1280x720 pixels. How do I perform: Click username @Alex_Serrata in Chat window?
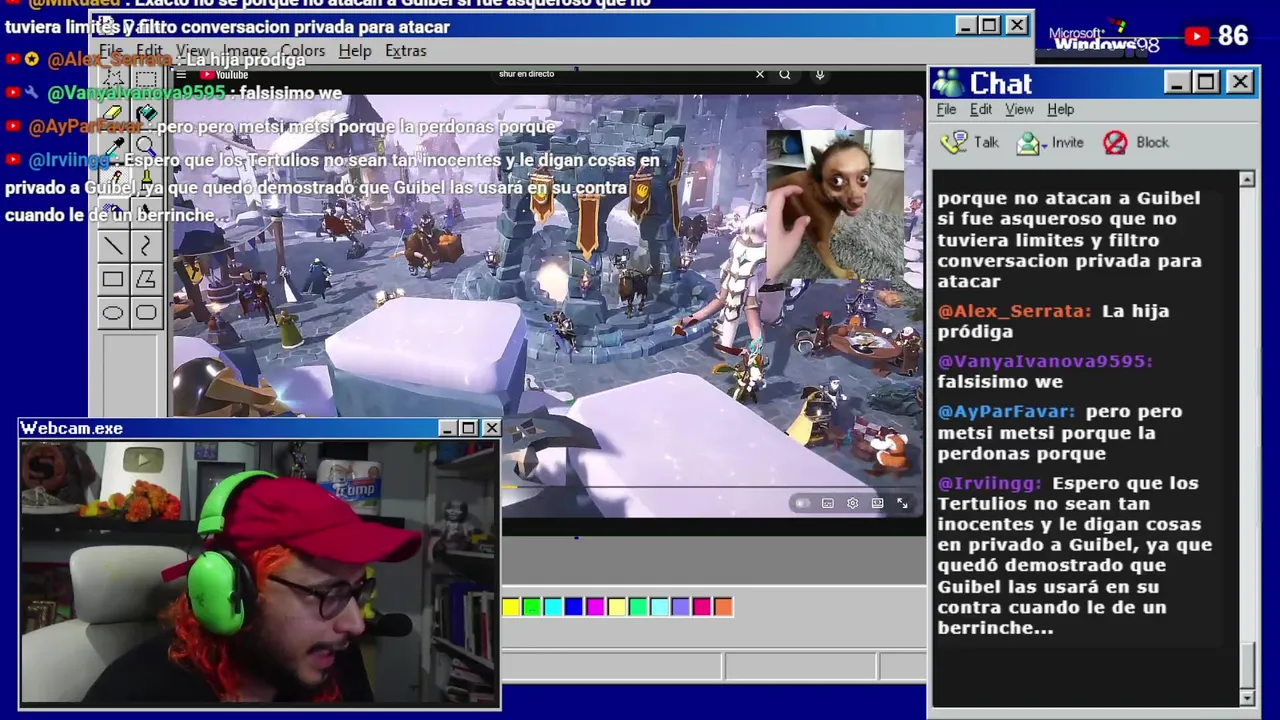point(1014,311)
